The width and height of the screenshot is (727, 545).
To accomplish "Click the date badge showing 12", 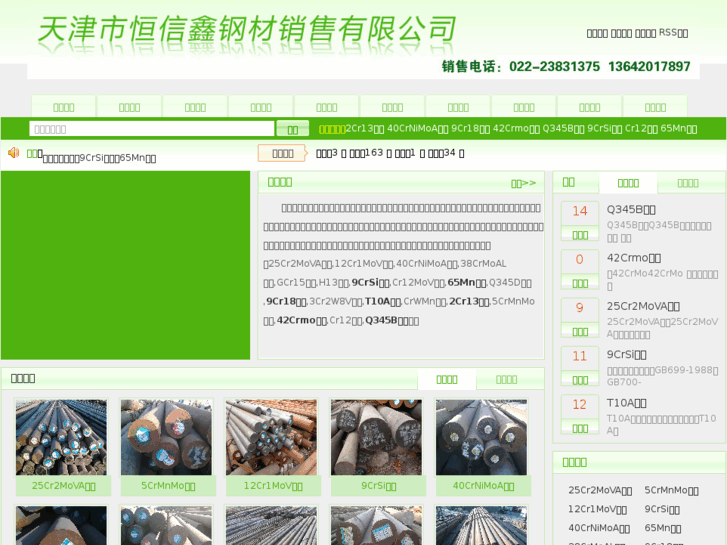I will tap(580, 414).
